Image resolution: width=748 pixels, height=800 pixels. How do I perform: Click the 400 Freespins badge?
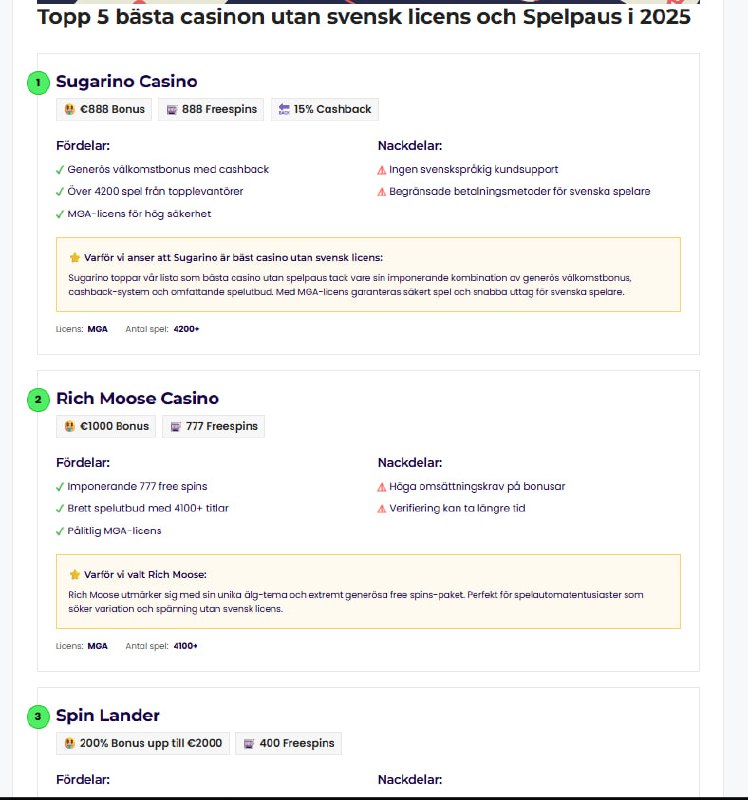click(x=288, y=744)
